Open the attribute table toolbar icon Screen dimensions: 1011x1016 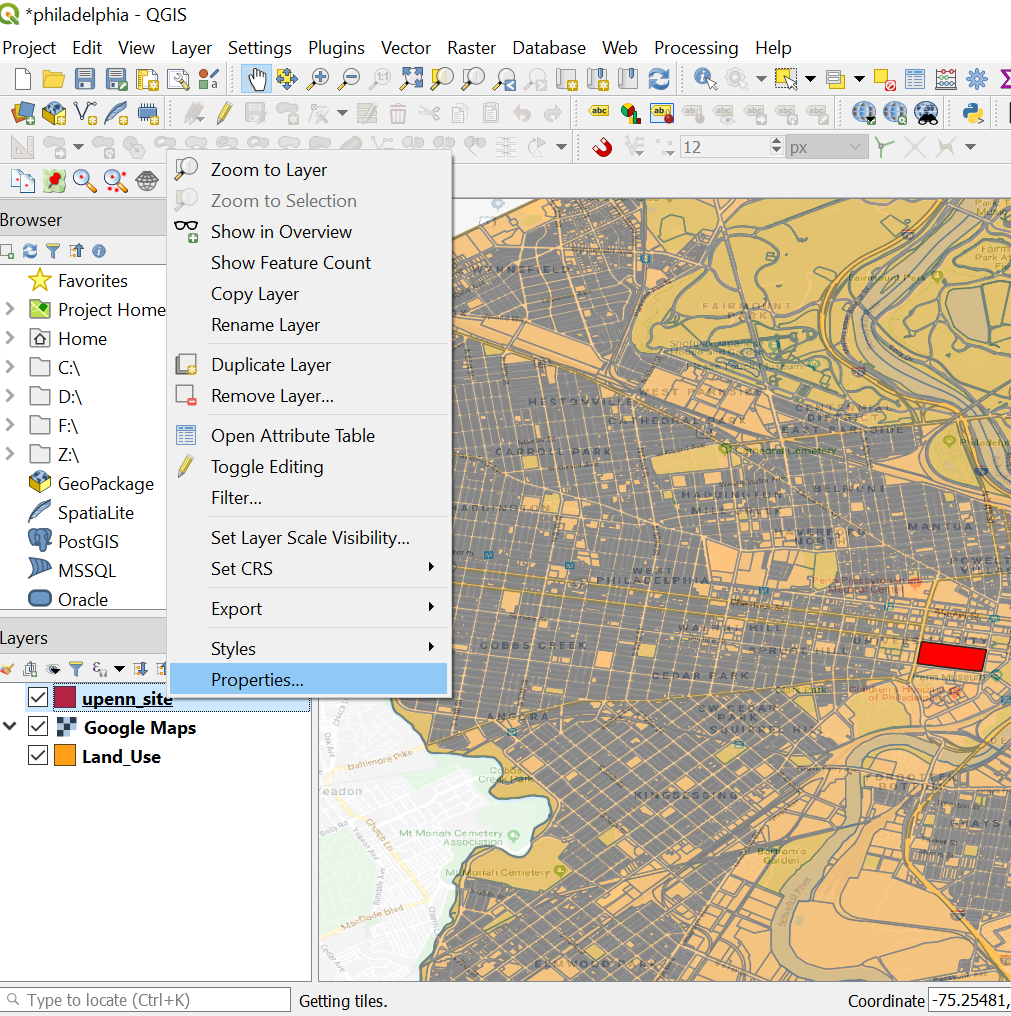[x=915, y=79]
